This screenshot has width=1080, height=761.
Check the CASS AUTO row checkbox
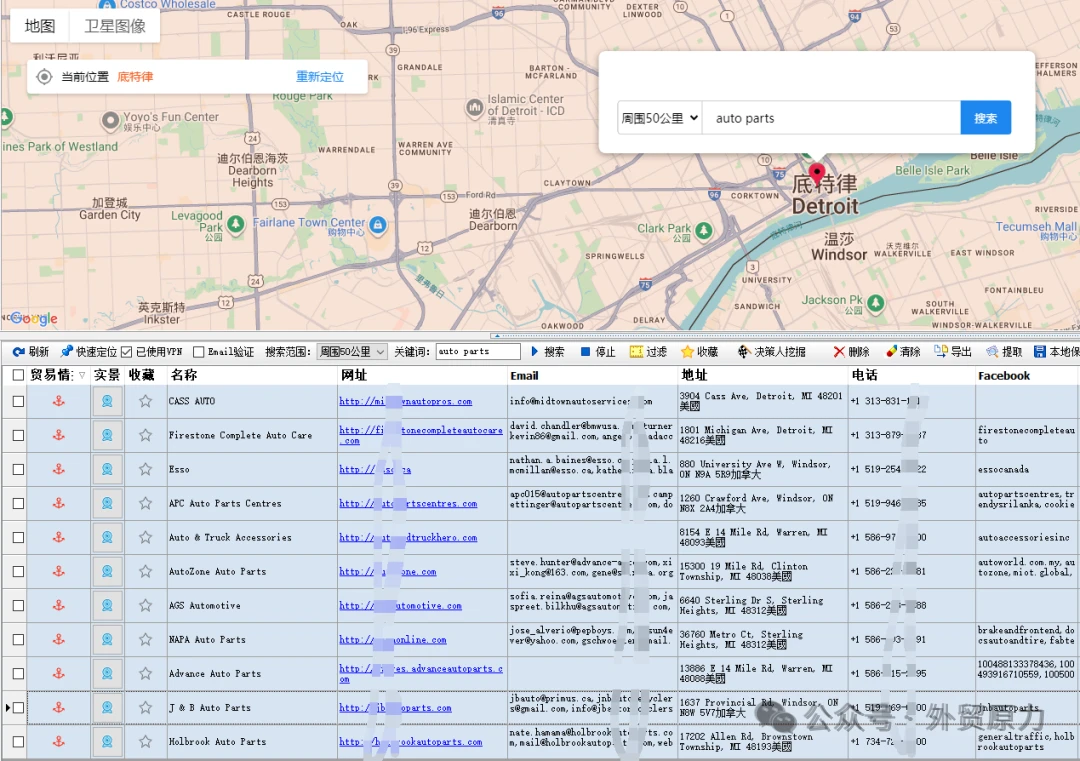[19, 402]
